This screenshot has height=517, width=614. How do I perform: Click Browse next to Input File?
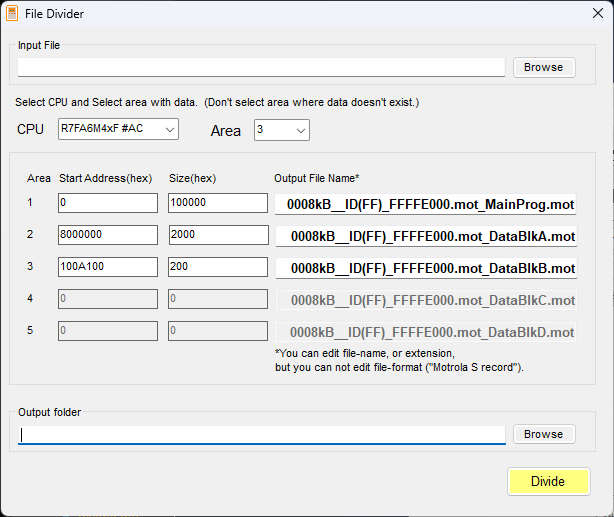(x=544, y=67)
